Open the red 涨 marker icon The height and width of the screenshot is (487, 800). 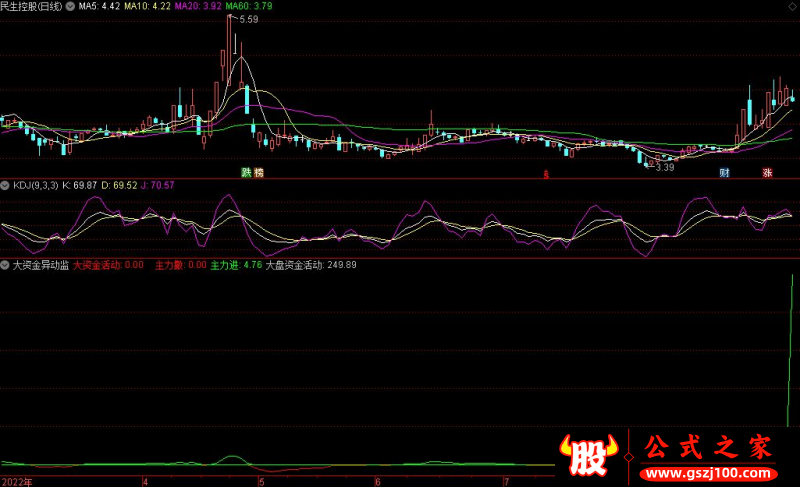tap(767, 172)
